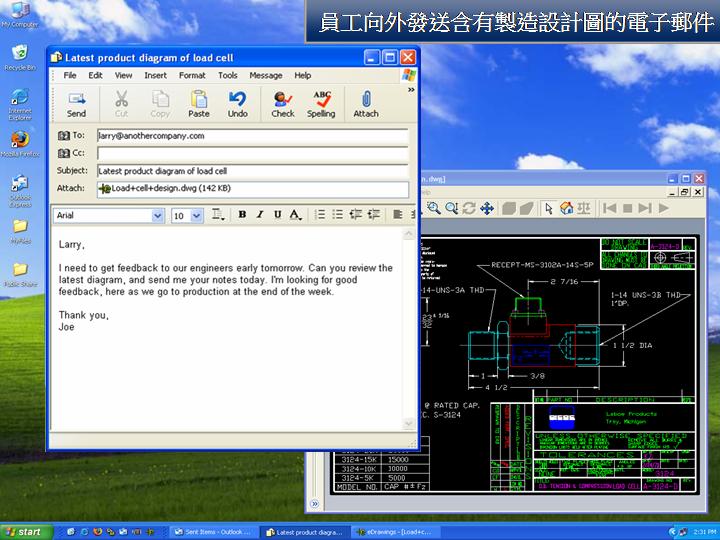The width and height of the screenshot is (720, 540).
Task: Open the Help menu in email
Action: (x=303, y=75)
